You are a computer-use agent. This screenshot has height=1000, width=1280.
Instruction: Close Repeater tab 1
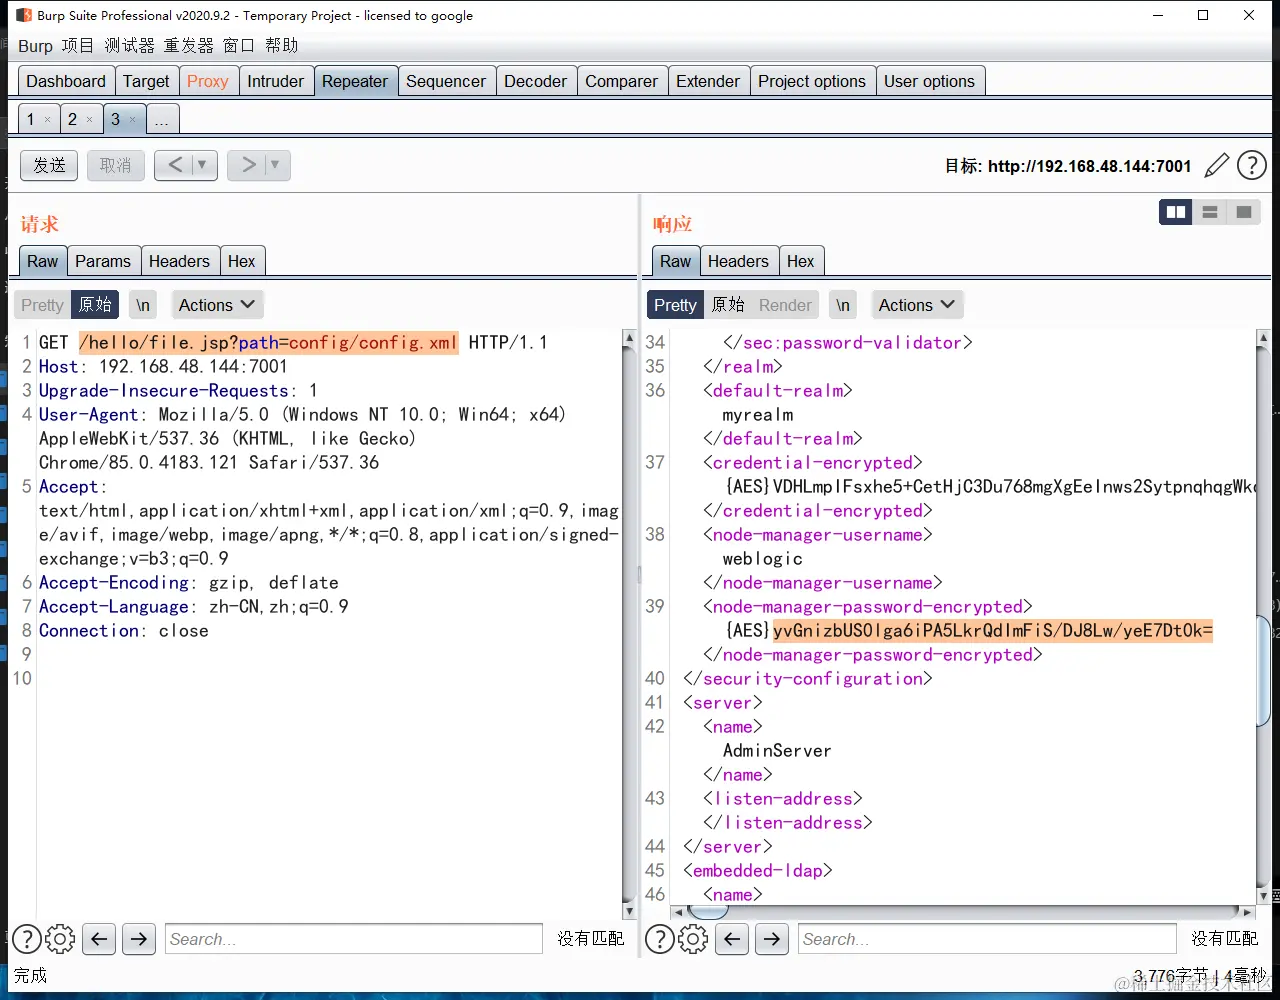47,120
